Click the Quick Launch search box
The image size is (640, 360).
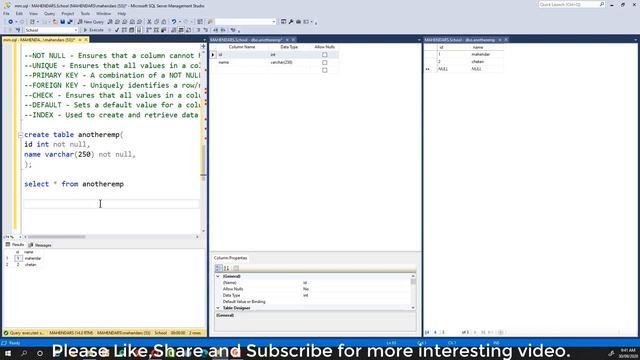(x=572, y=4)
